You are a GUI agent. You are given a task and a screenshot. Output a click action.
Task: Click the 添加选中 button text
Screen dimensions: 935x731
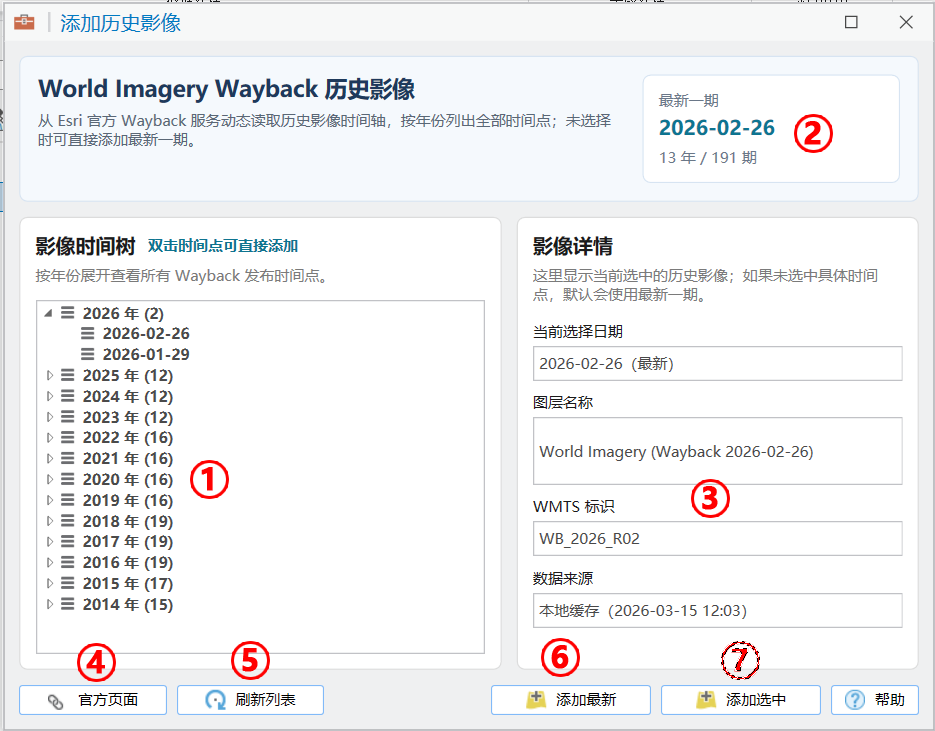coord(755,700)
